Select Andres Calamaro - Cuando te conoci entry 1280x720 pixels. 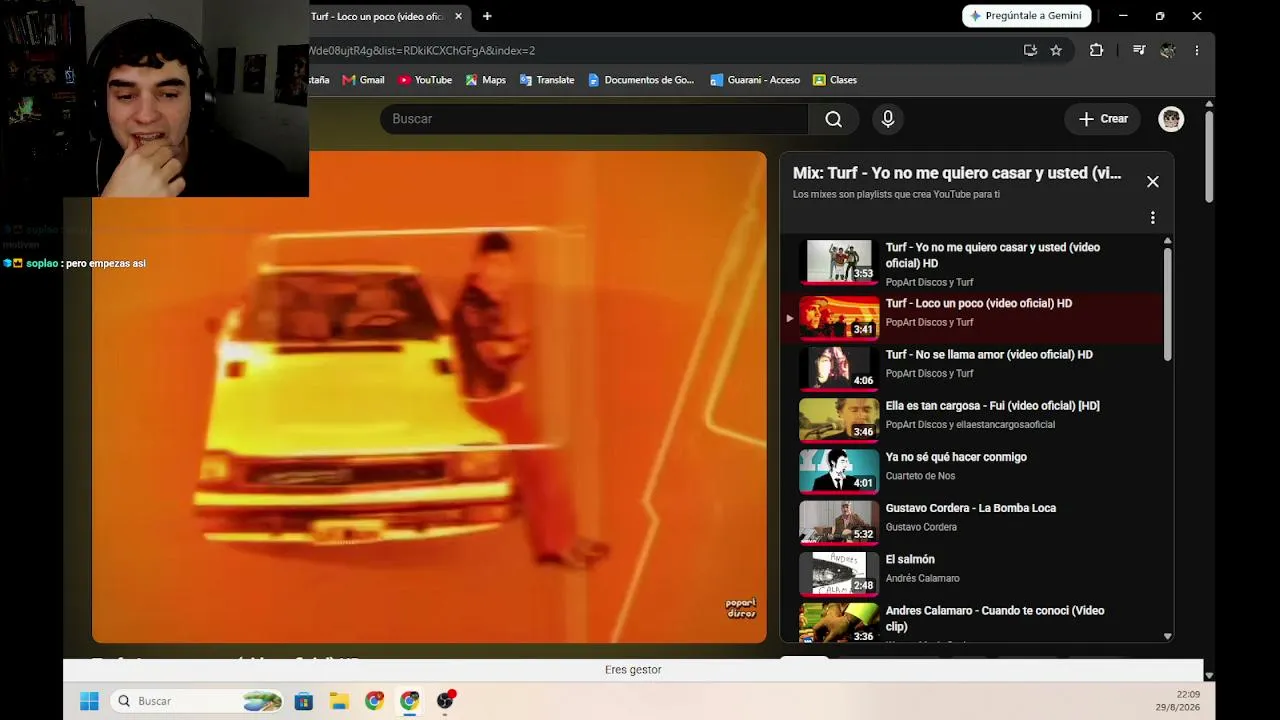[972, 621]
